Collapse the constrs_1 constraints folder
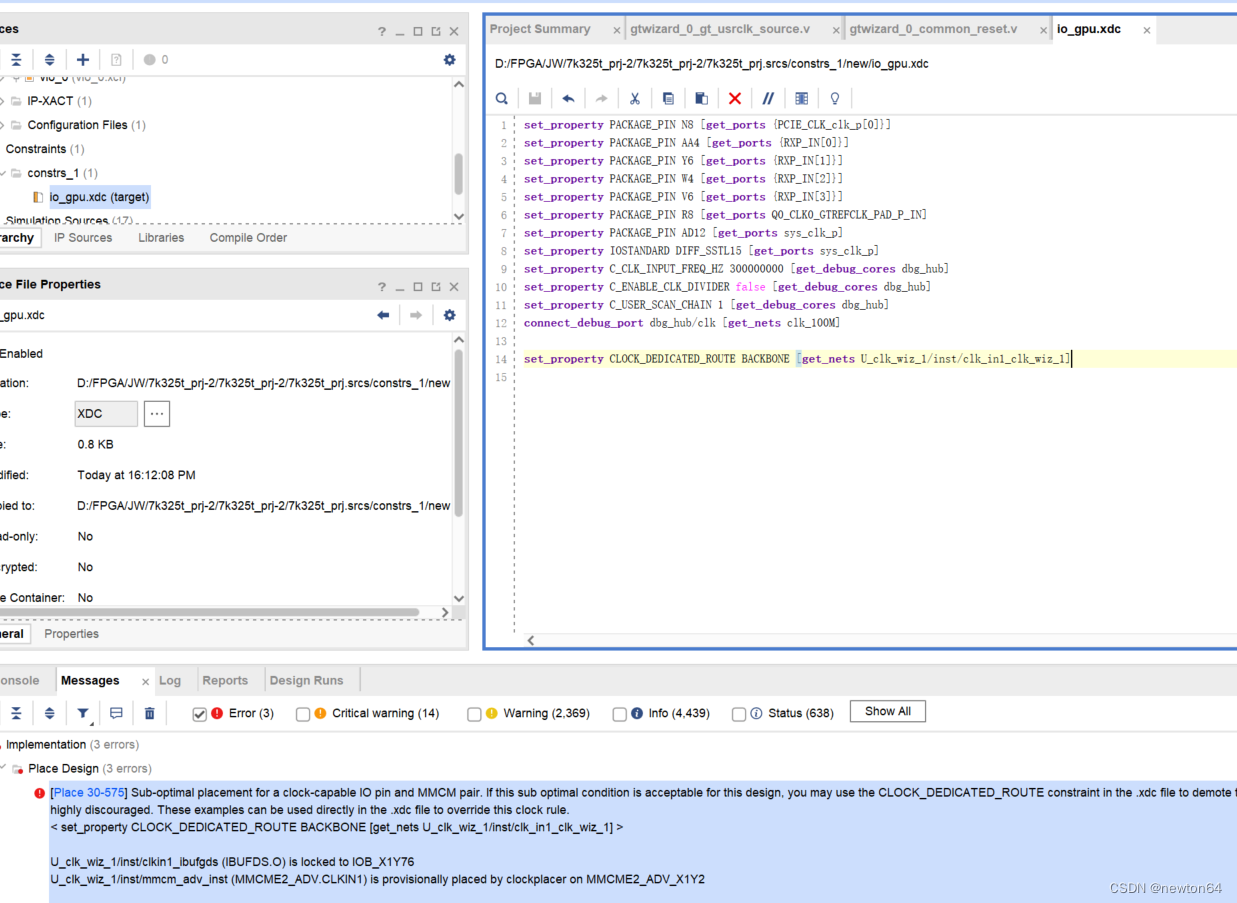1237x903 pixels. pos(4,172)
